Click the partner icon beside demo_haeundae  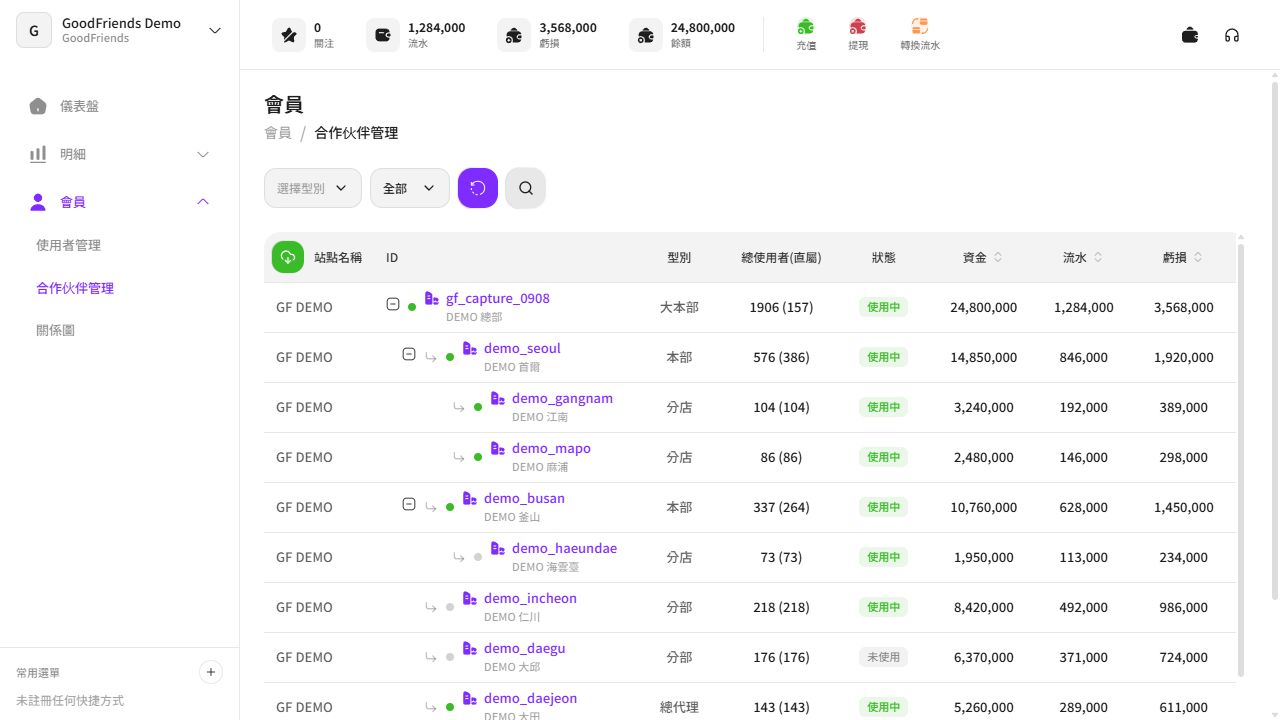coord(498,548)
